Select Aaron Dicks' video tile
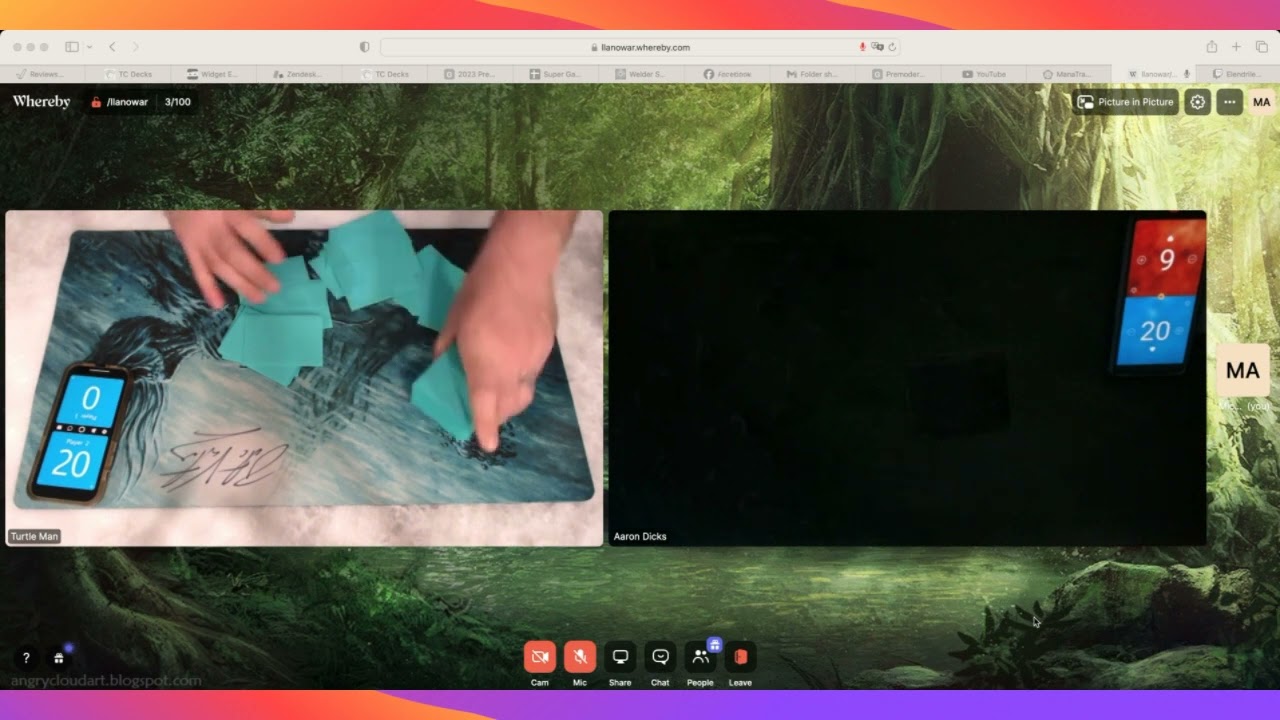Image resolution: width=1280 pixels, height=720 pixels. click(907, 378)
